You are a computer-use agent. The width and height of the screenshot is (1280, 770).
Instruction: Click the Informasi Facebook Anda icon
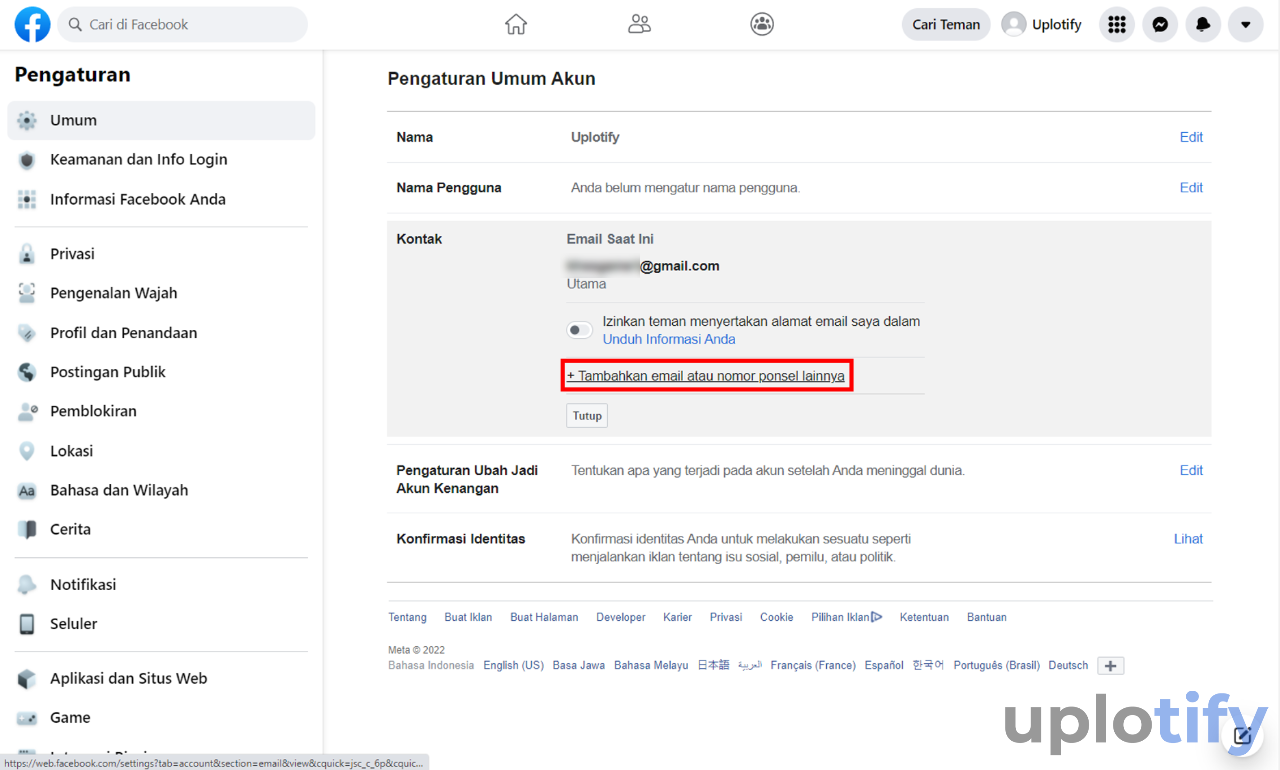(x=27, y=199)
